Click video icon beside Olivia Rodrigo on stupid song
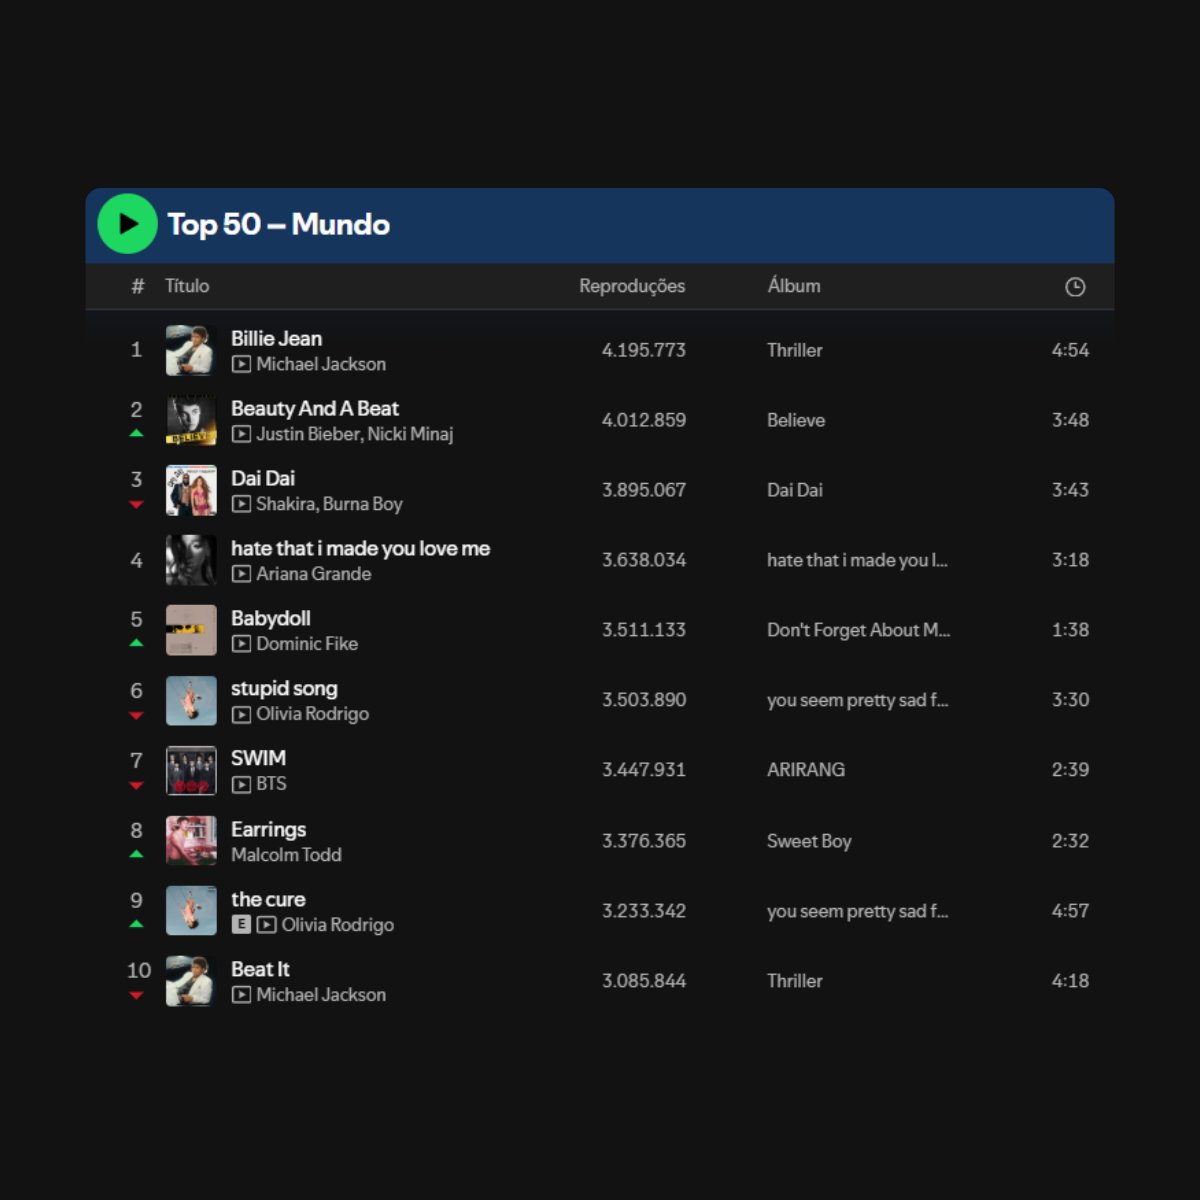The image size is (1200, 1200). (241, 714)
